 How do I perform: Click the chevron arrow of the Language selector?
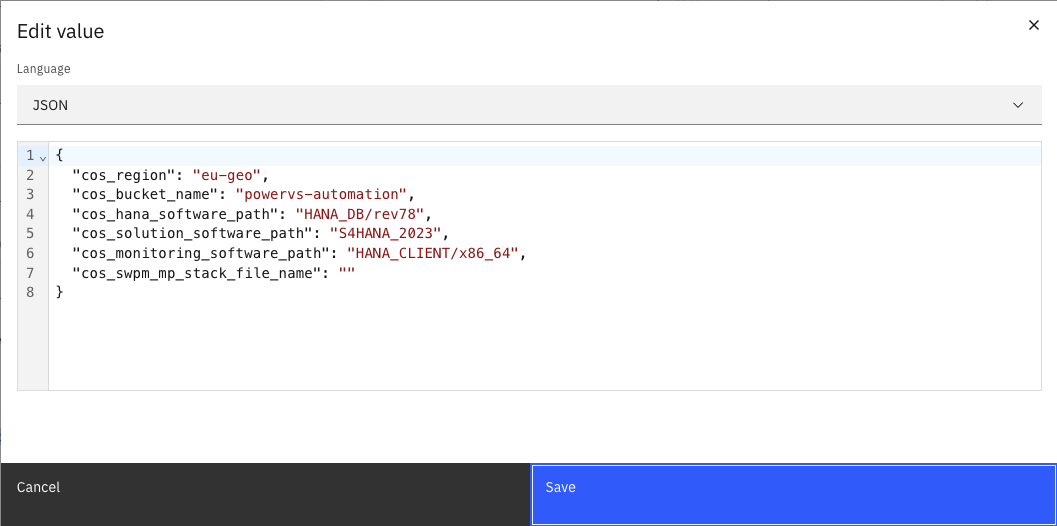click(x=1018, y=104)
